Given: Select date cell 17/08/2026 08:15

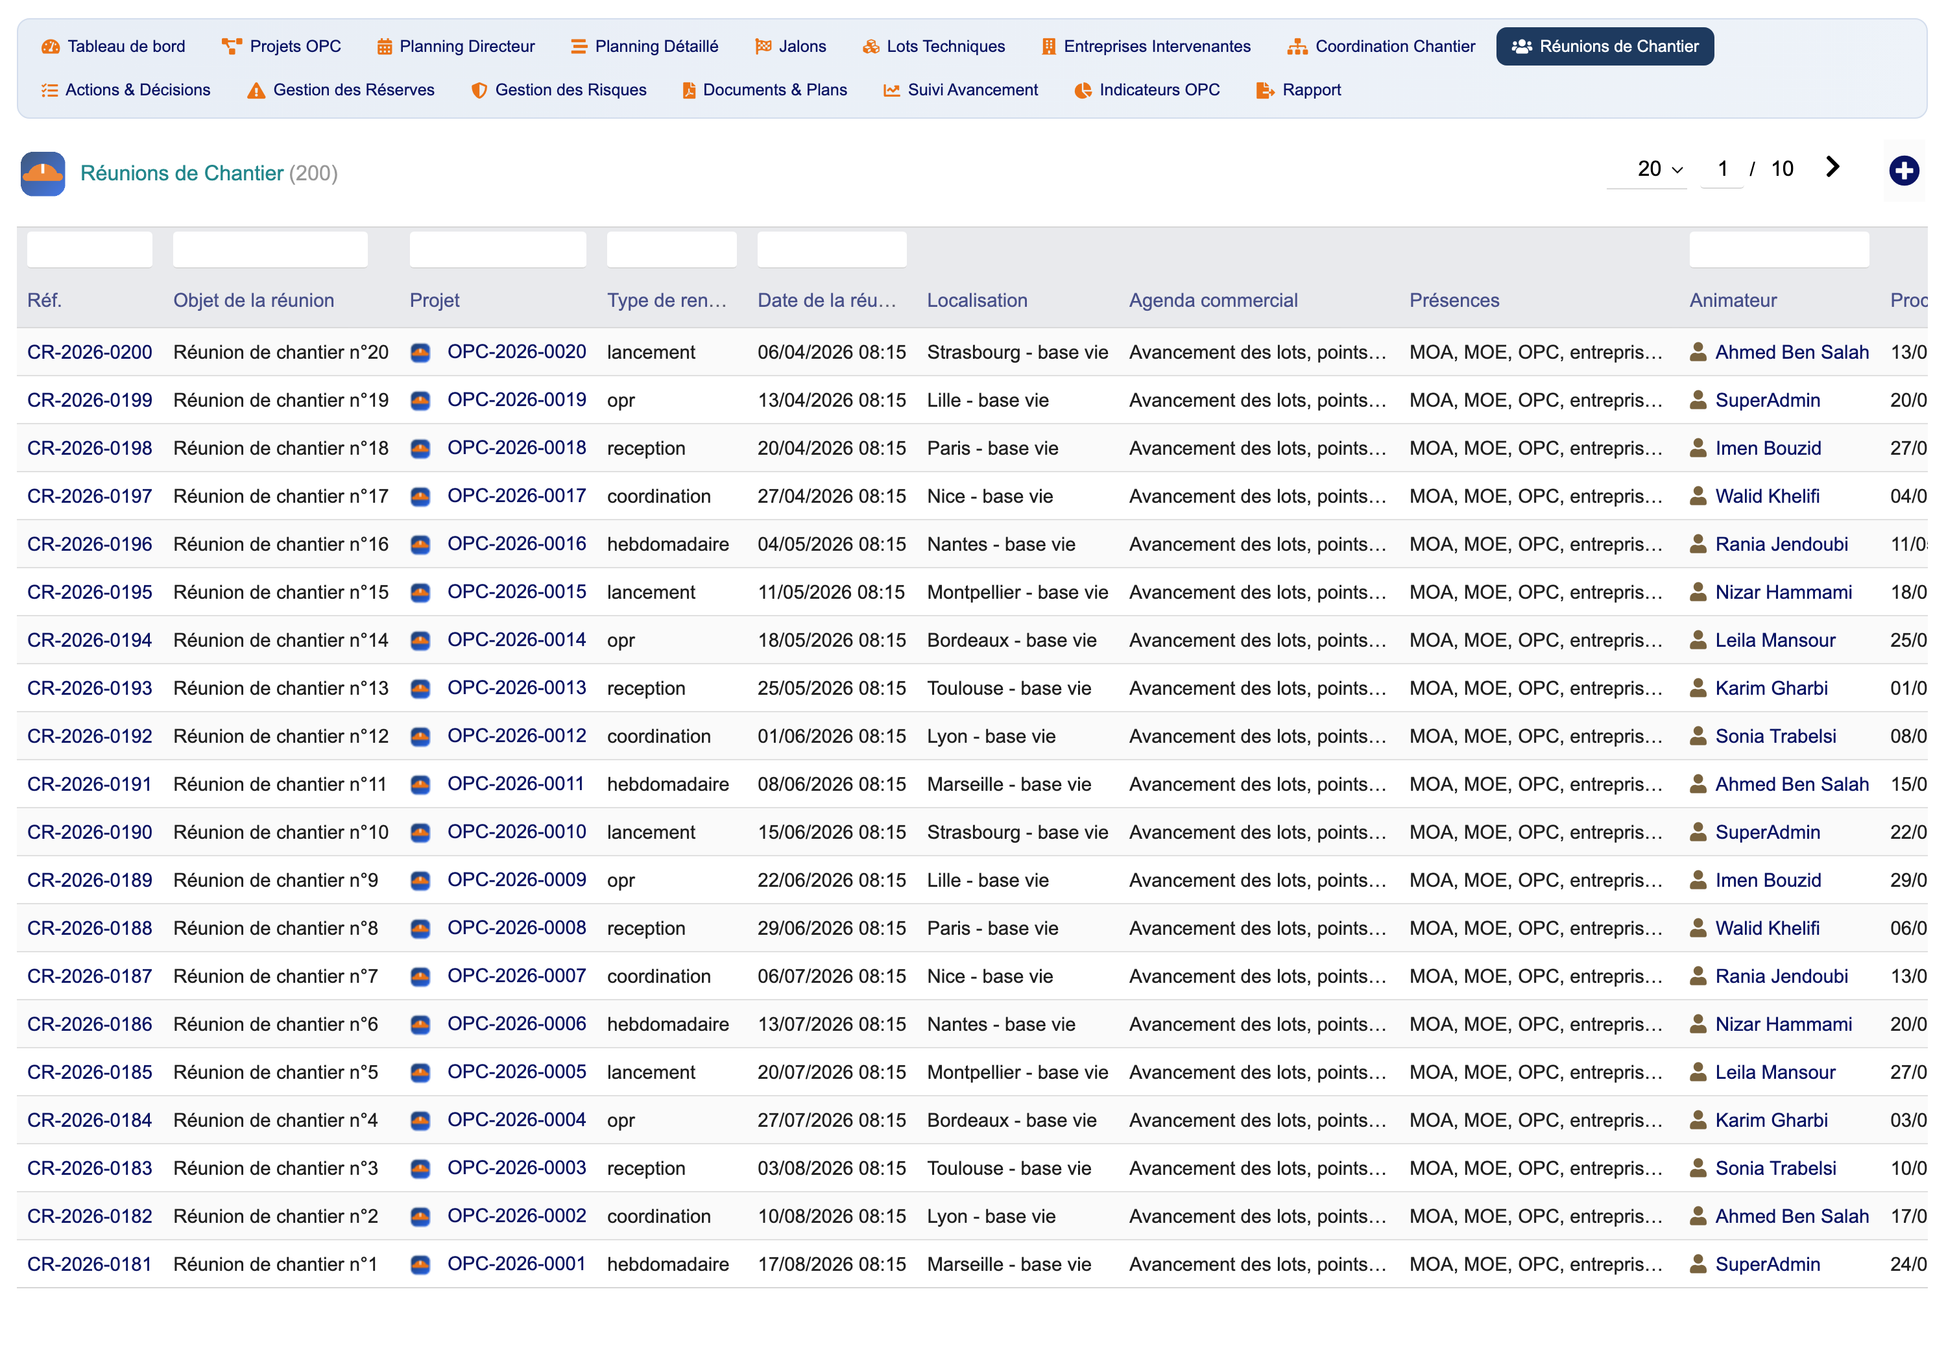Looking at the screenshot, I should [x=832, y=1264].
